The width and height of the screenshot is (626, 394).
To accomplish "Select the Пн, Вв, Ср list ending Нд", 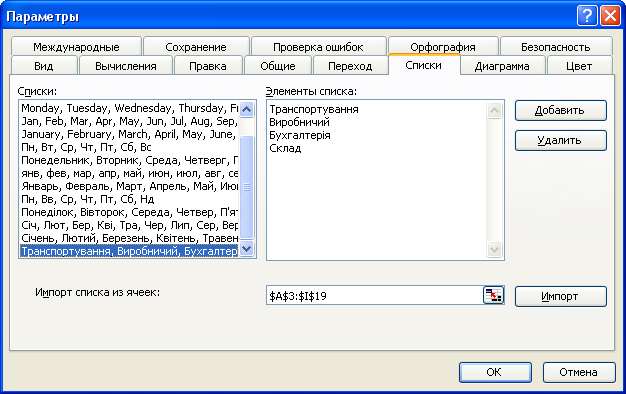I will tap(129, 199).
